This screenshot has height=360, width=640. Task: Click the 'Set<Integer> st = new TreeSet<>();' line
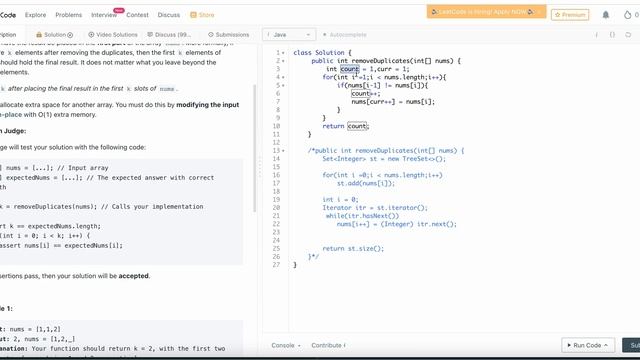pyautogui.click(x=384, y=159)
